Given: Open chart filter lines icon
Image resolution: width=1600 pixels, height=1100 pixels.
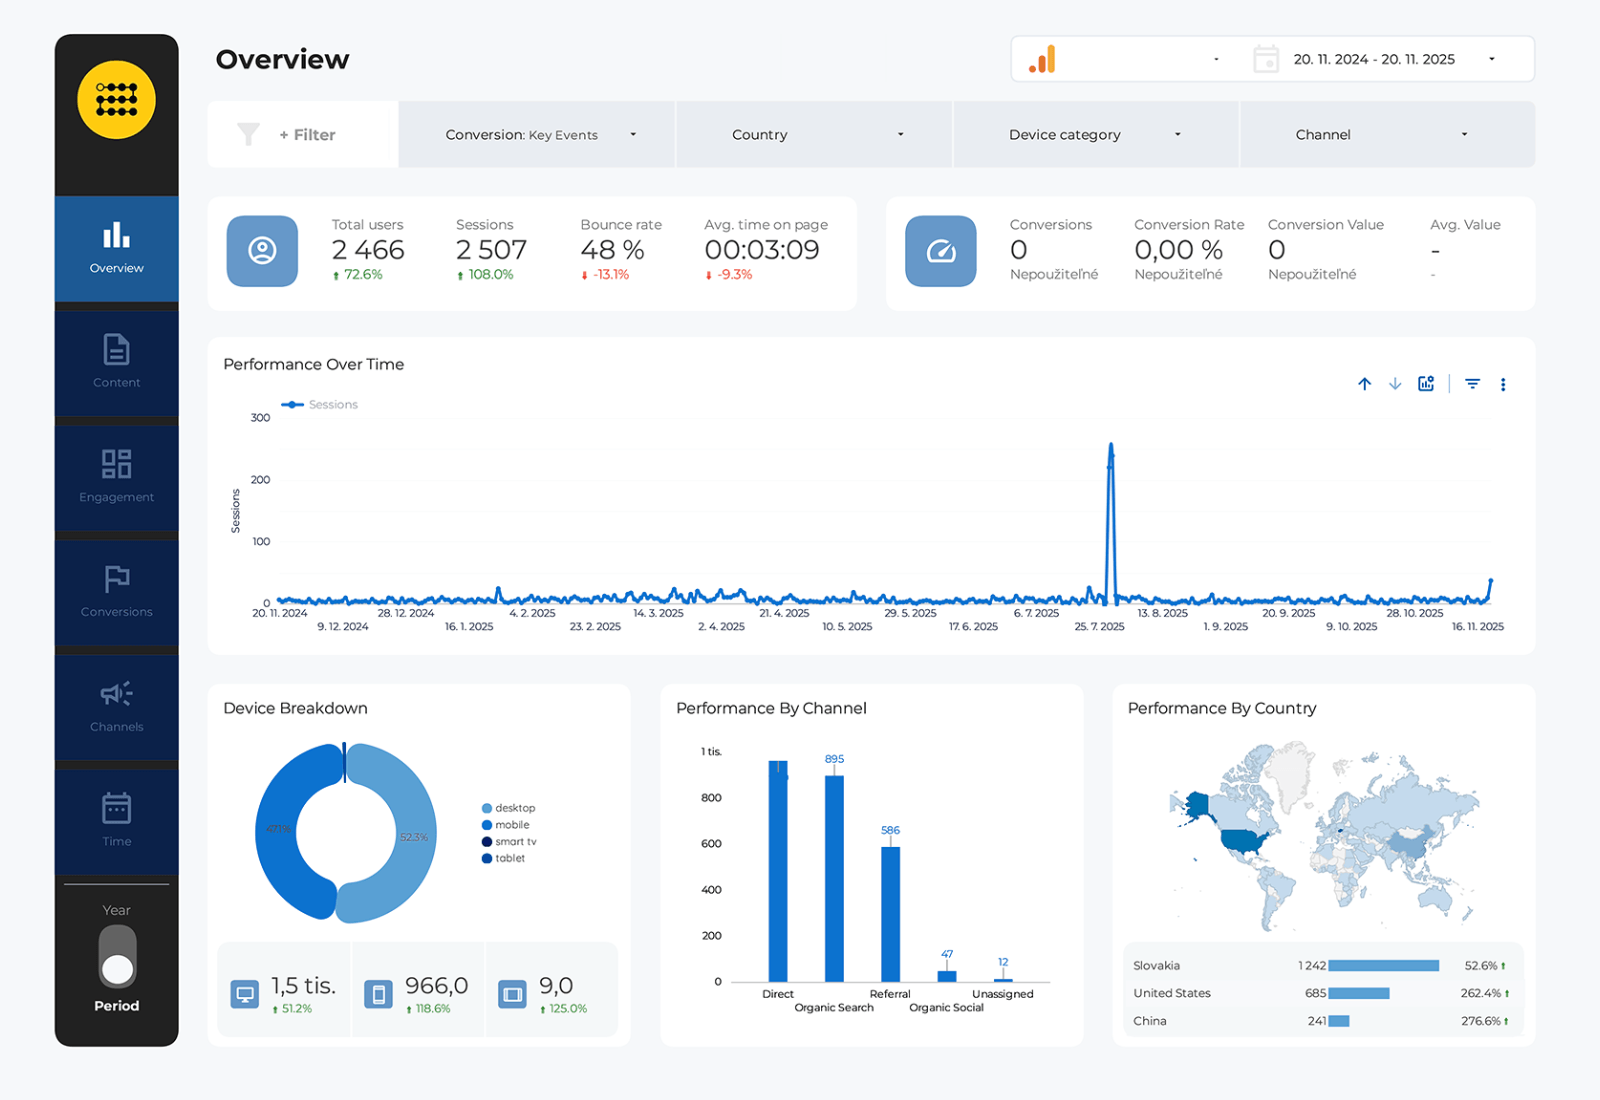Looking at the screenshot, I should click(1473, 384).
